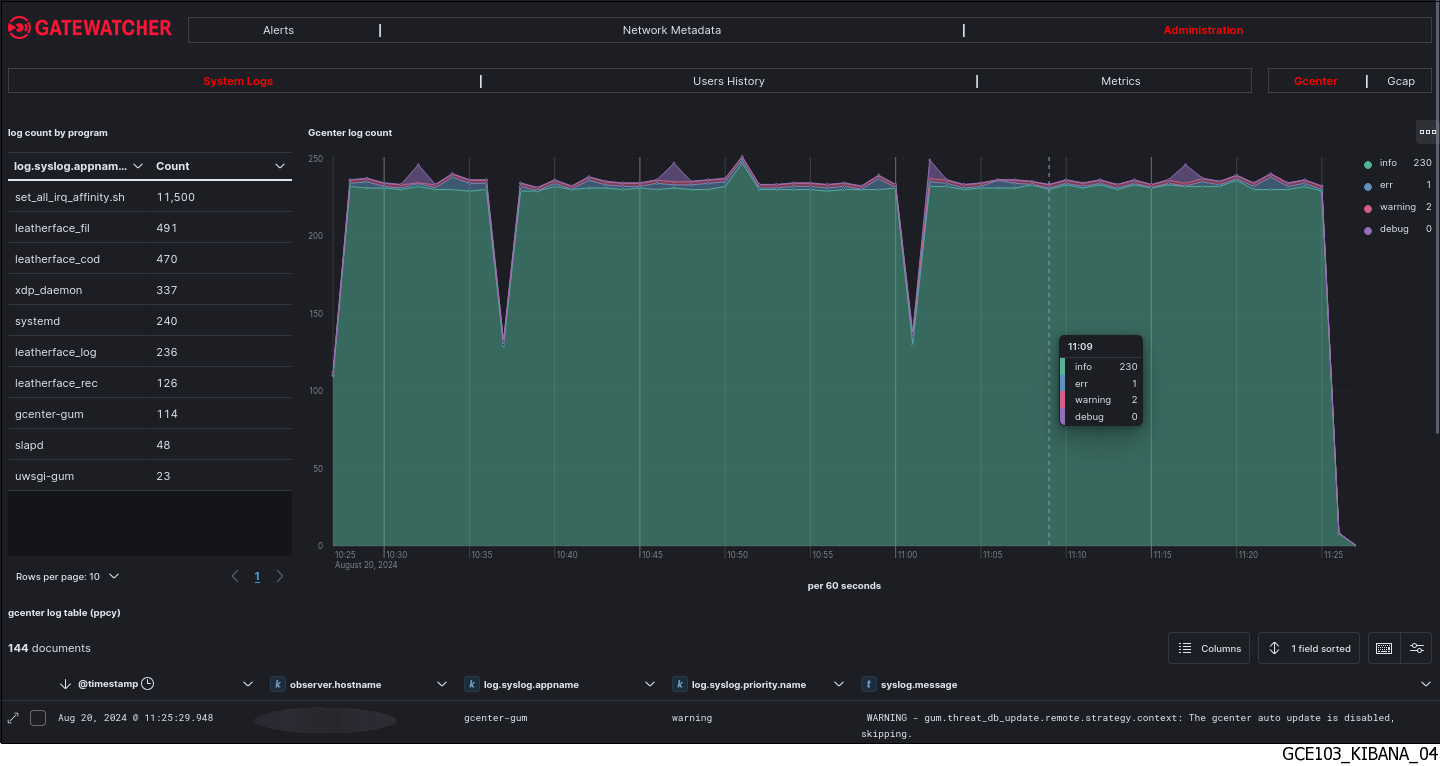Select the Gcenter source toggle

point(1315,81)
